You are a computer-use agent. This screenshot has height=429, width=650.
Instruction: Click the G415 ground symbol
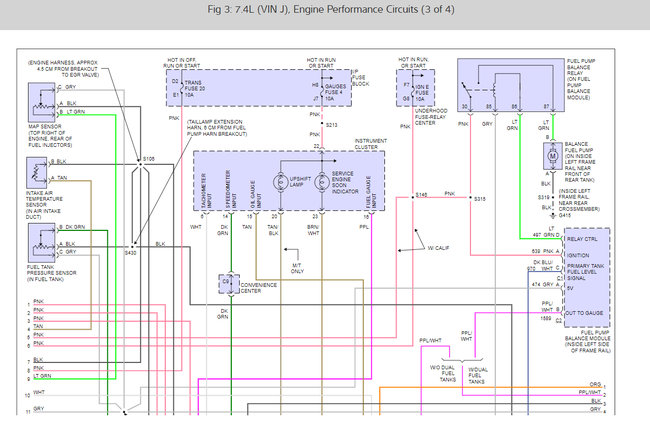(x=553, y=216)
